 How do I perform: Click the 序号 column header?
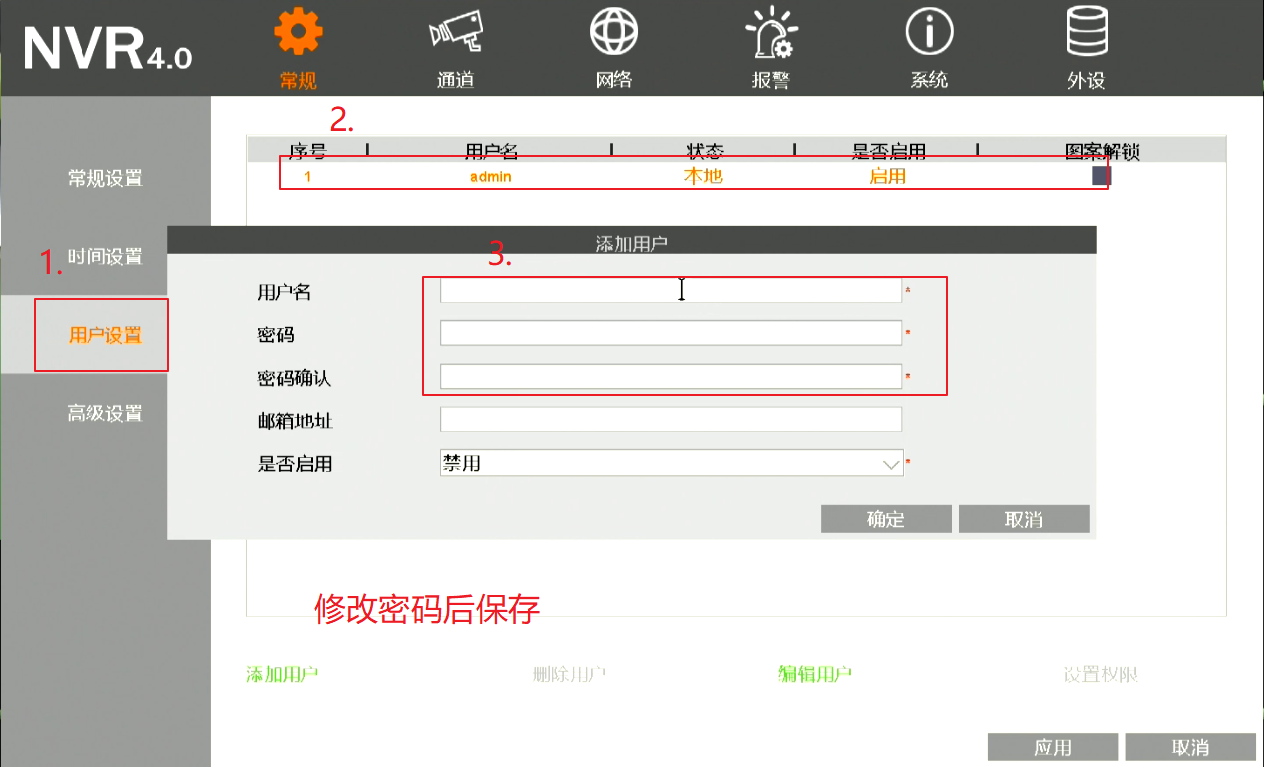(308, 152)
